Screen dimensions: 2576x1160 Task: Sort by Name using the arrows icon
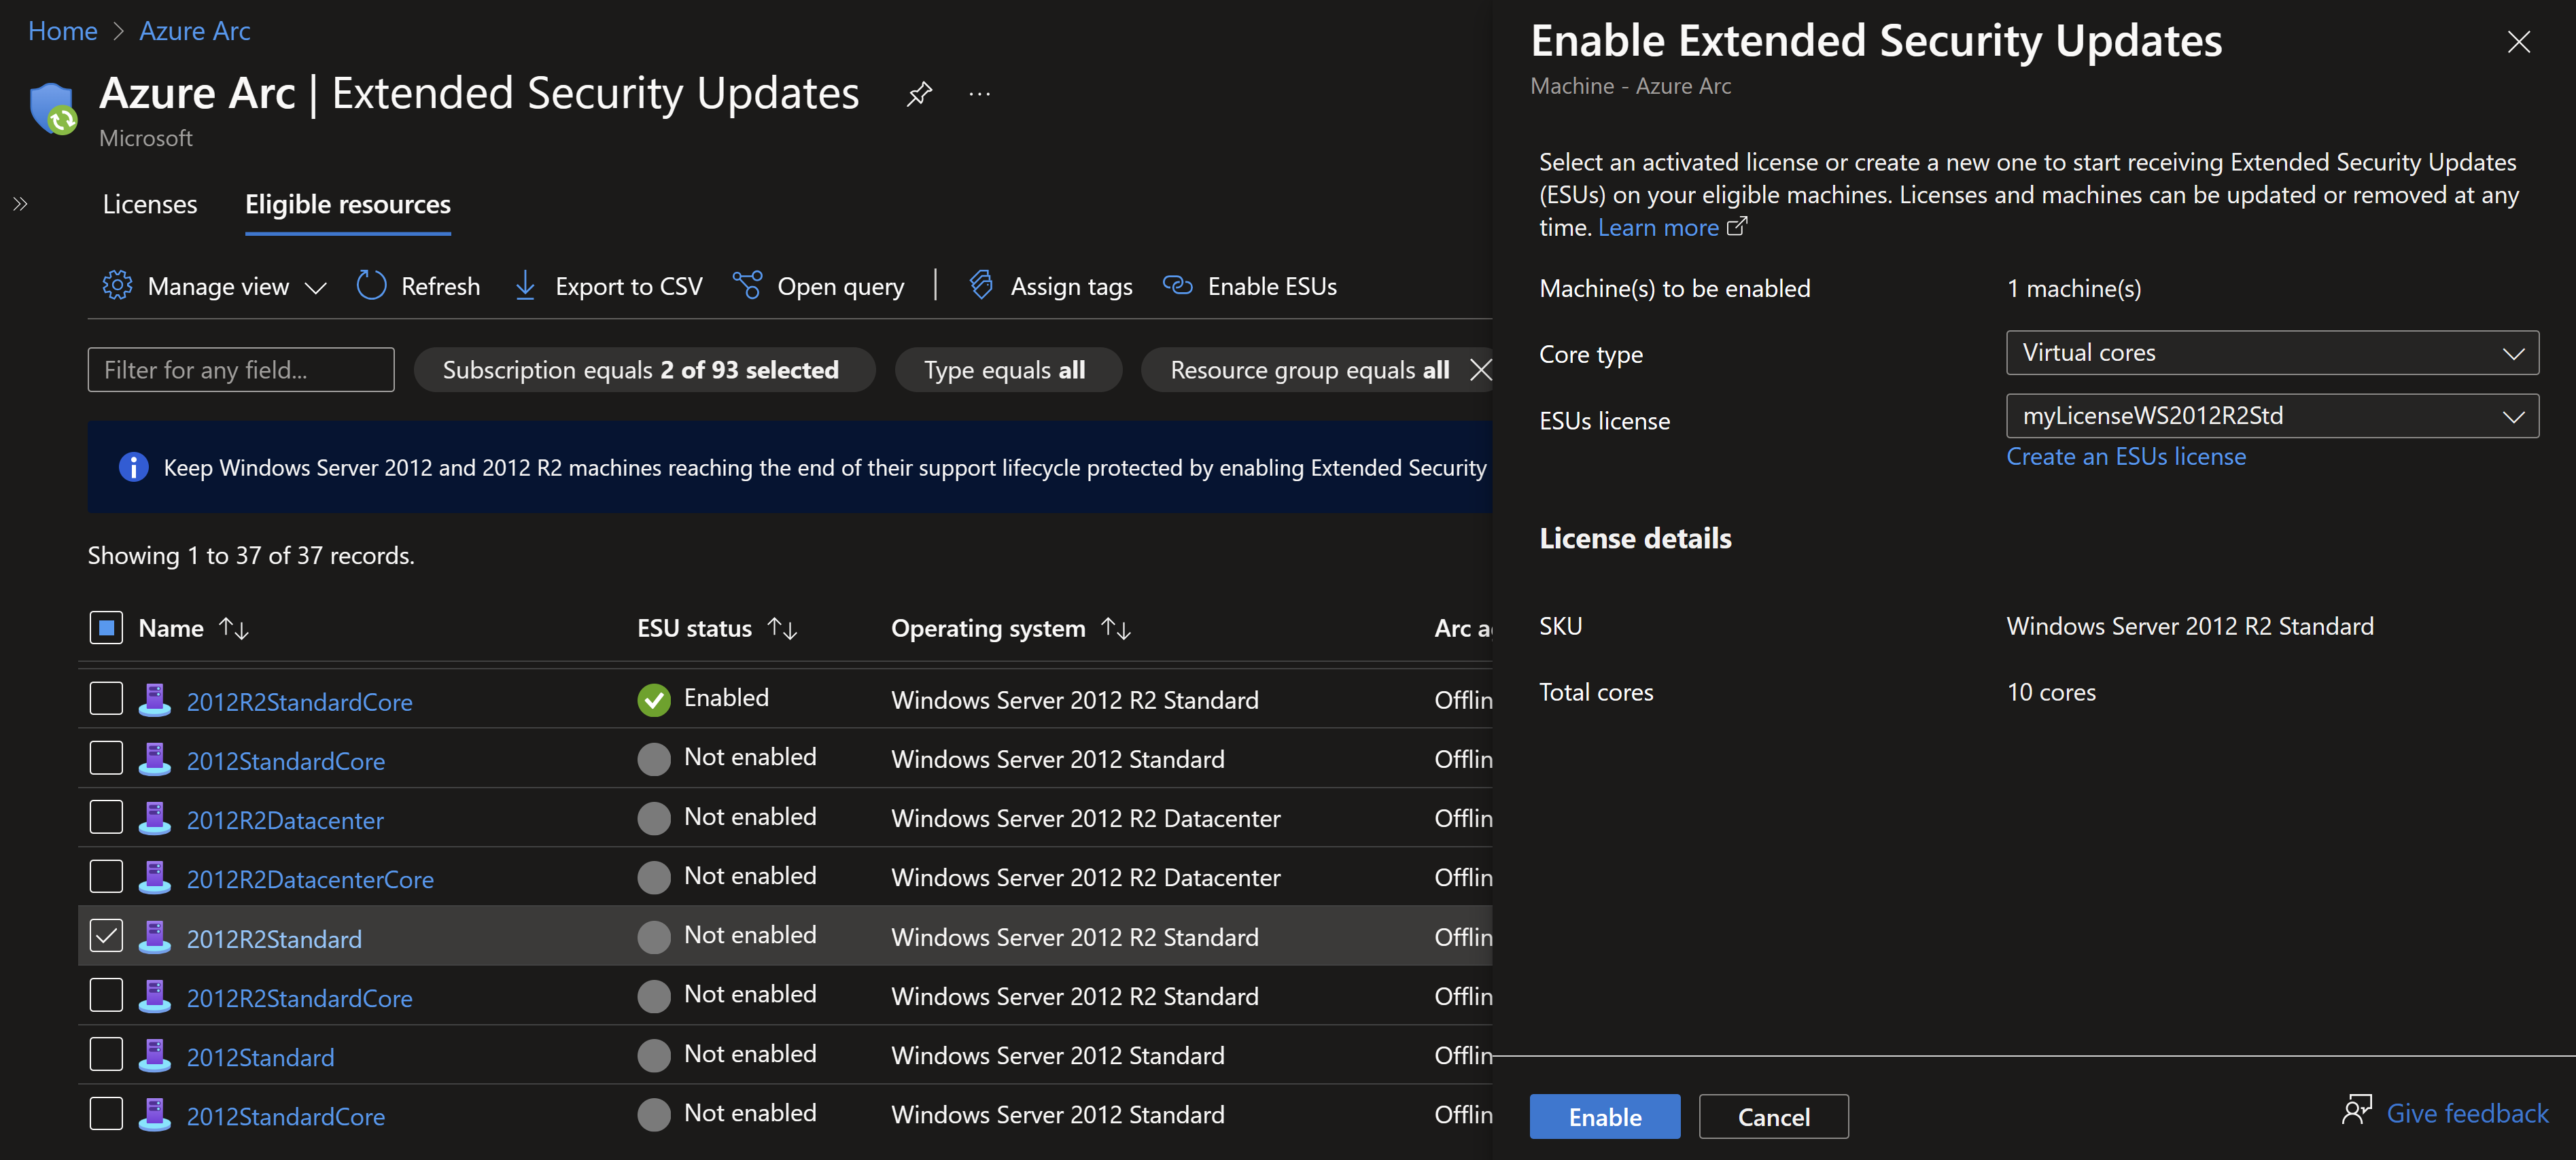click(234, 628)
